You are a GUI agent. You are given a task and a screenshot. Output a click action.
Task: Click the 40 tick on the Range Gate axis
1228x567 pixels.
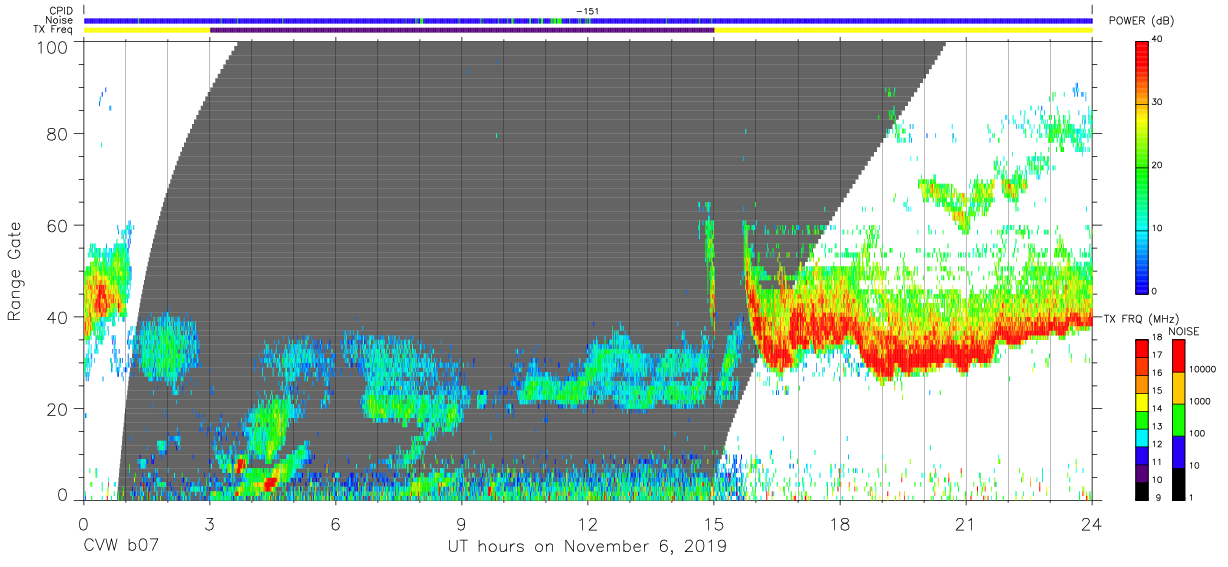(x=58, y=316)
